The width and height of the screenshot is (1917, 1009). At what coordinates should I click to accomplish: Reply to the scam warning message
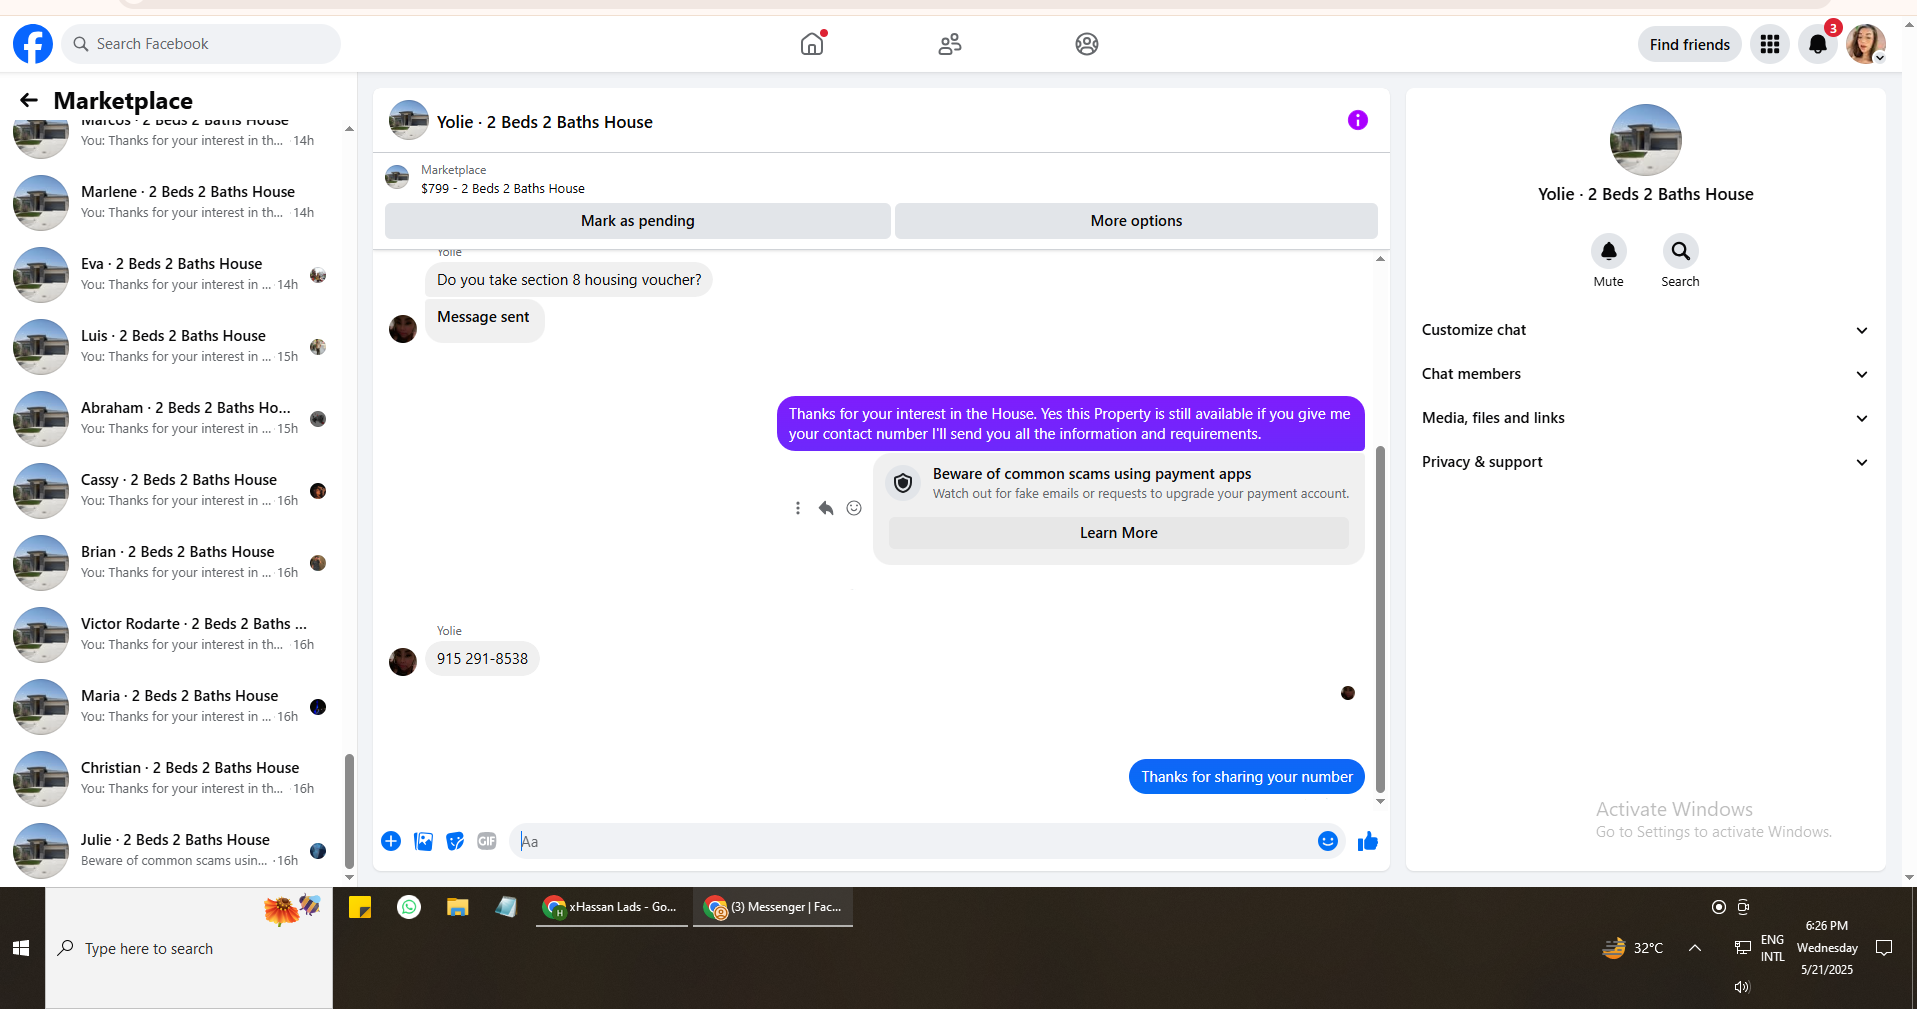tap(826, 508)
